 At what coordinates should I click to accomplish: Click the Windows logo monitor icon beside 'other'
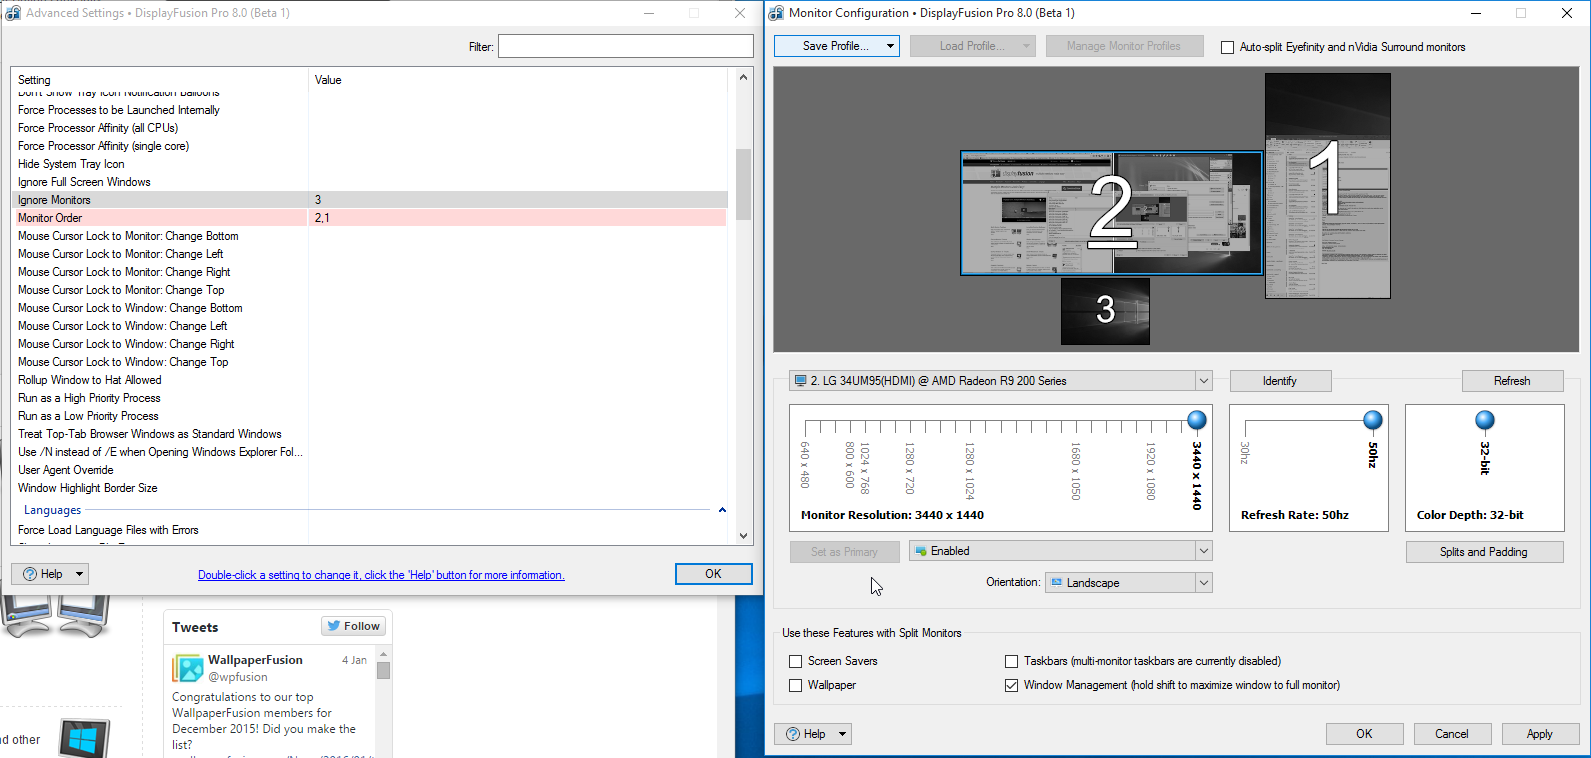(84, 739)
